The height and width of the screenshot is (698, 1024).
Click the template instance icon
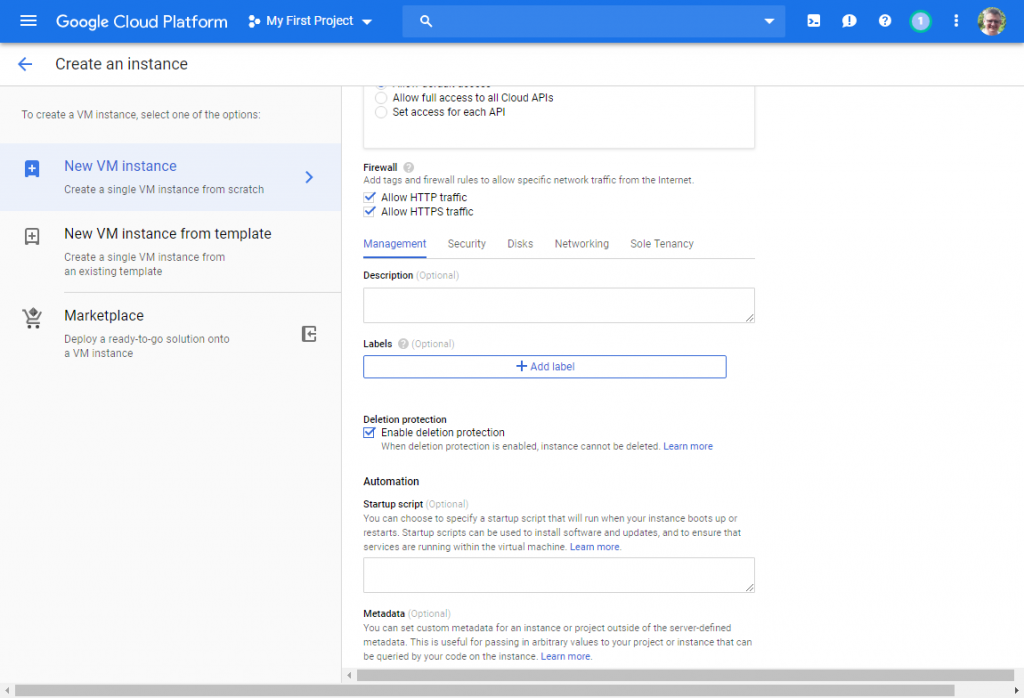[x=32, y=236]
